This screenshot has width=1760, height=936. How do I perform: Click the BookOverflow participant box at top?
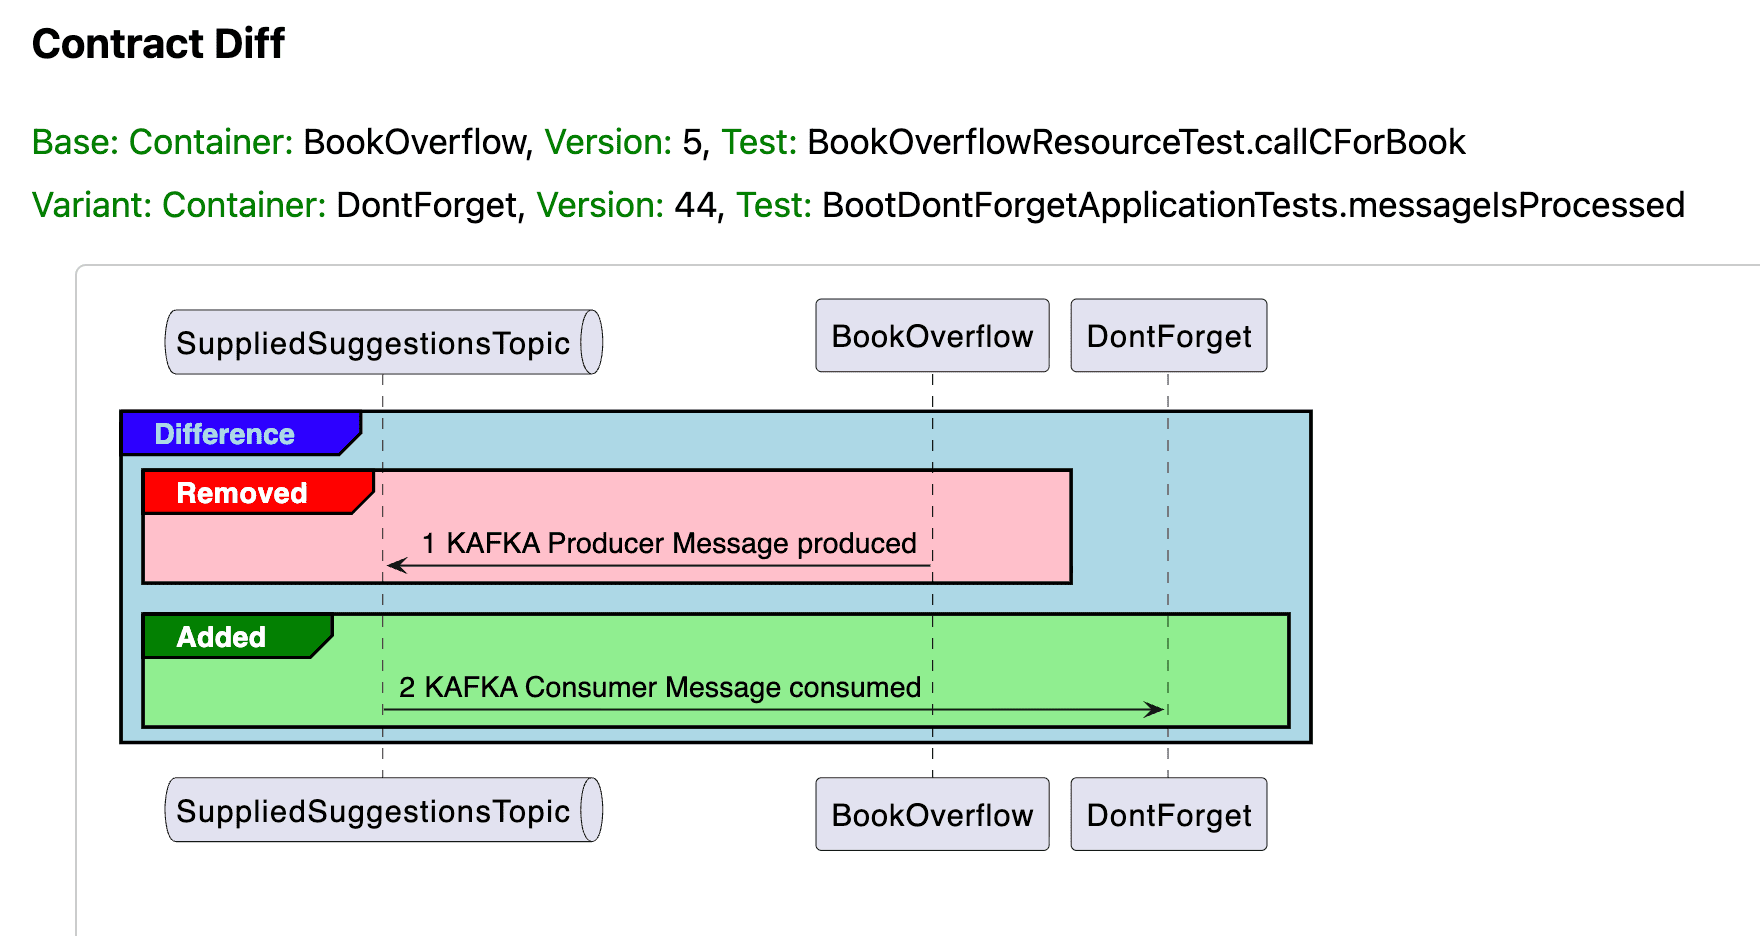click(931, 336)
